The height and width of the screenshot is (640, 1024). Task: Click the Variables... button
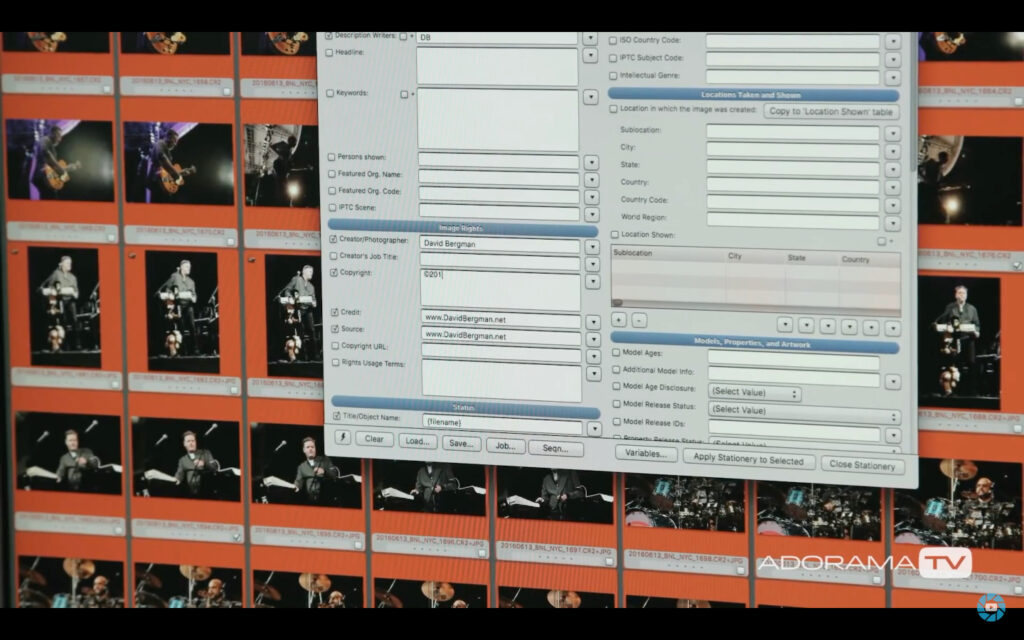(645, 453)
